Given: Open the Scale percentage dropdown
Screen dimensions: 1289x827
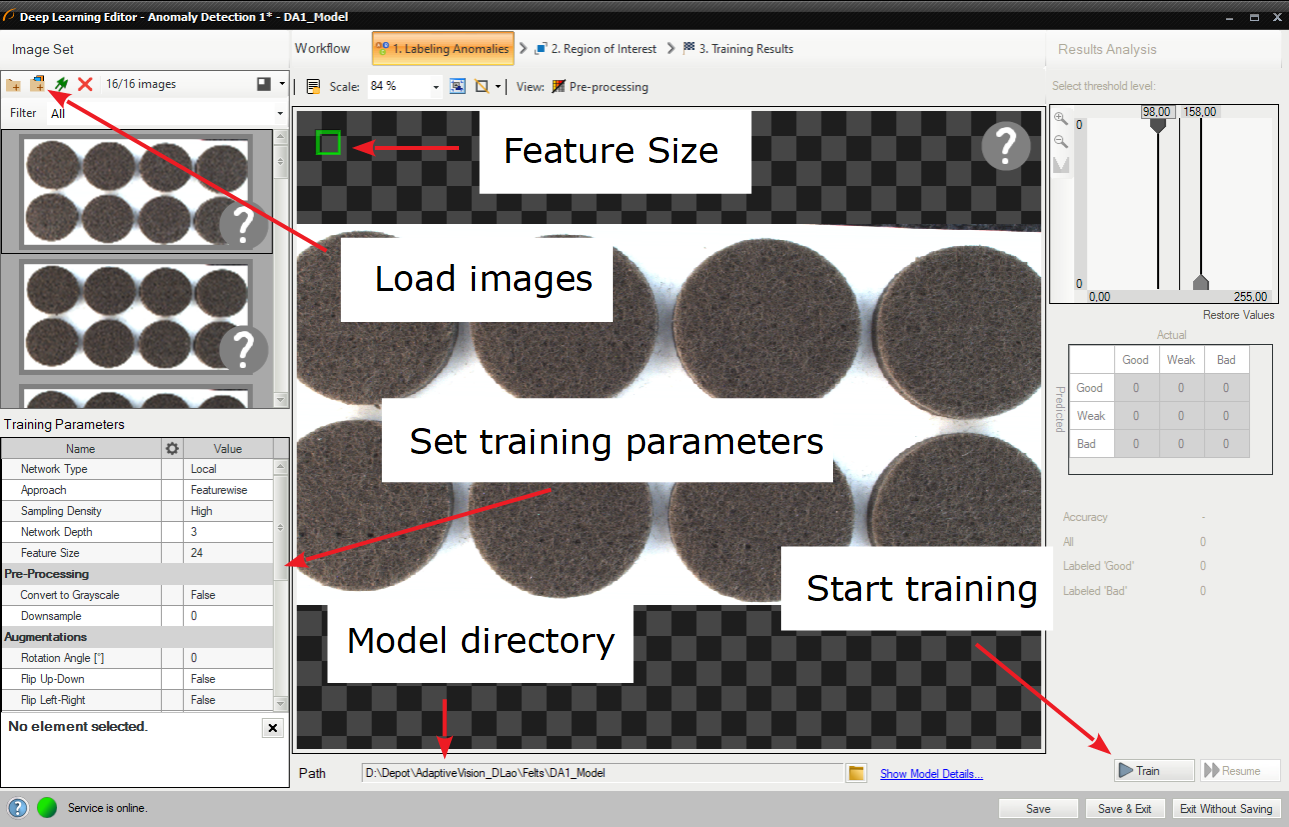Looking at the screenshot, I should (436, 87).
